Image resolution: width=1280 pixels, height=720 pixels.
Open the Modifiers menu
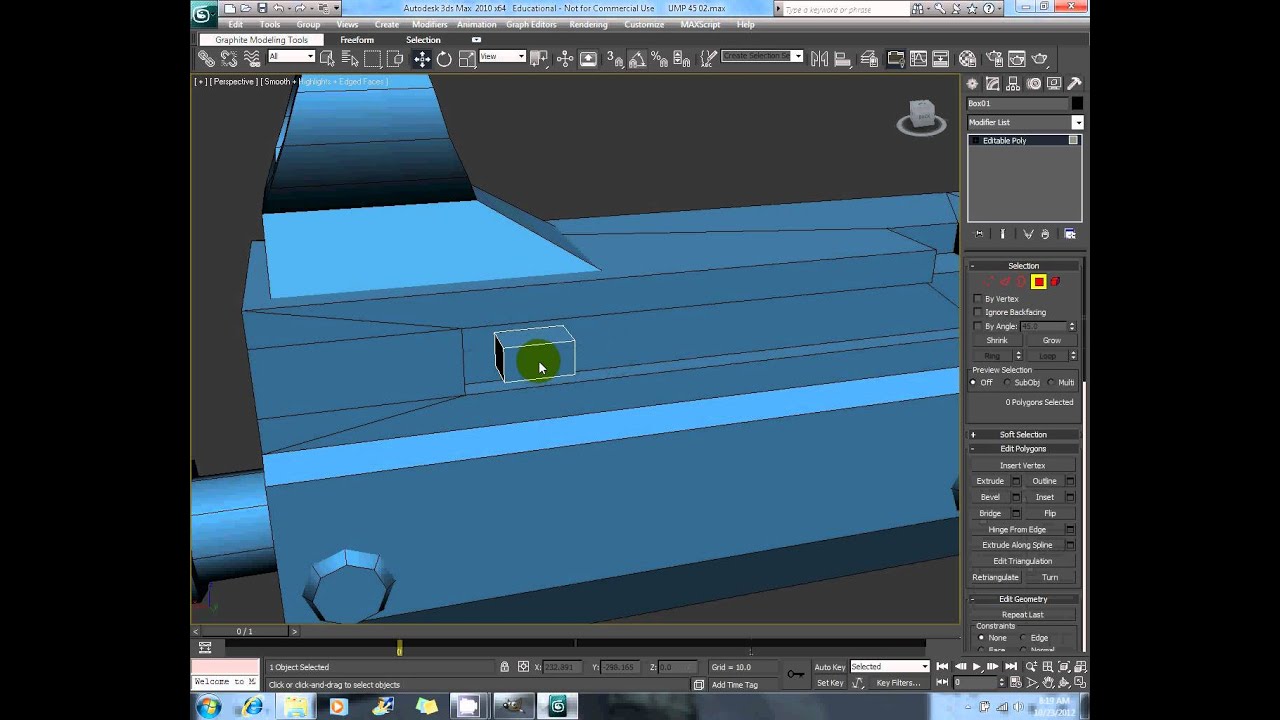coord(430,25)
